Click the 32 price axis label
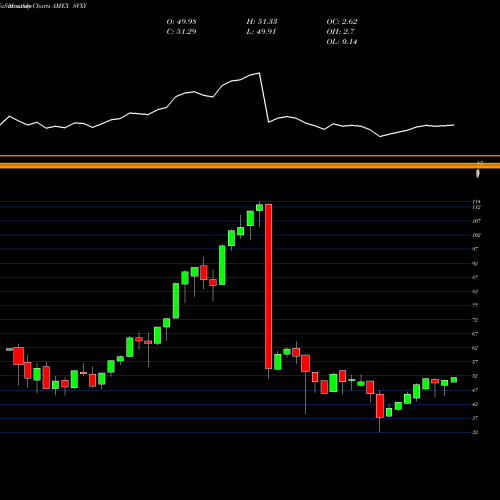This screenshot has width=500, height=500. click(x=475, y=432)
